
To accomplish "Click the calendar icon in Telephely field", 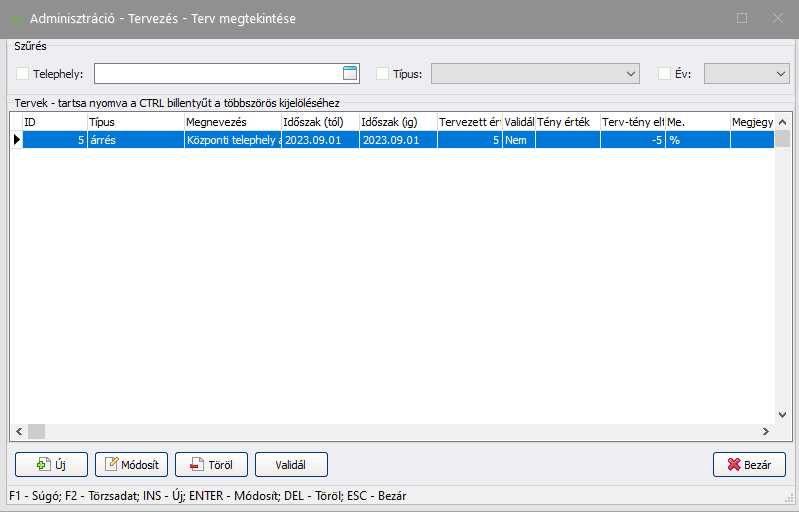I will pos(349,72).
